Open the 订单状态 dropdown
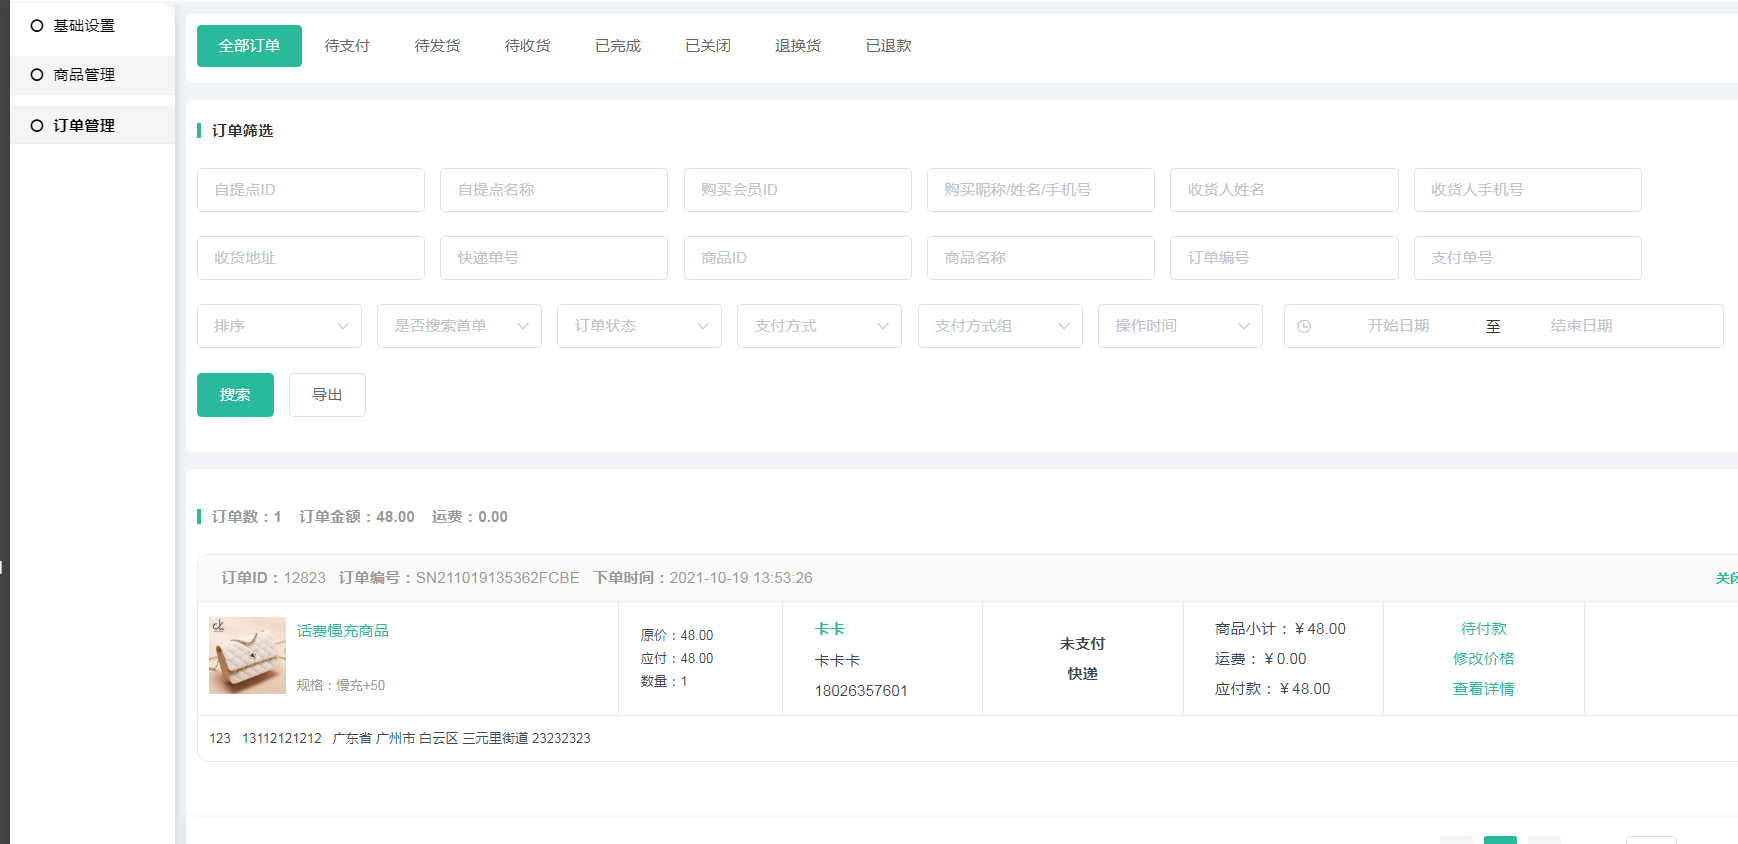 [x=639, y=326]
